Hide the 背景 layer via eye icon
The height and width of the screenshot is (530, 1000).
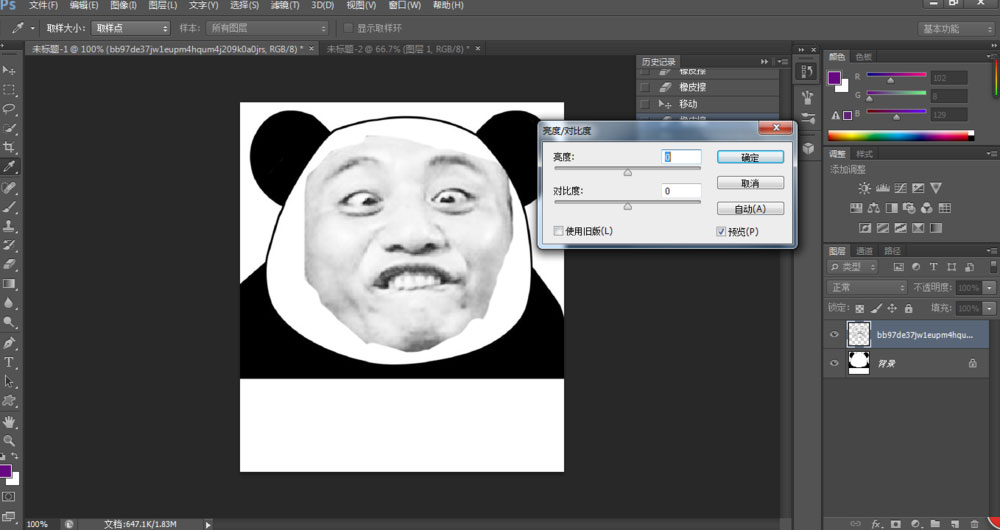click(835, 364)
